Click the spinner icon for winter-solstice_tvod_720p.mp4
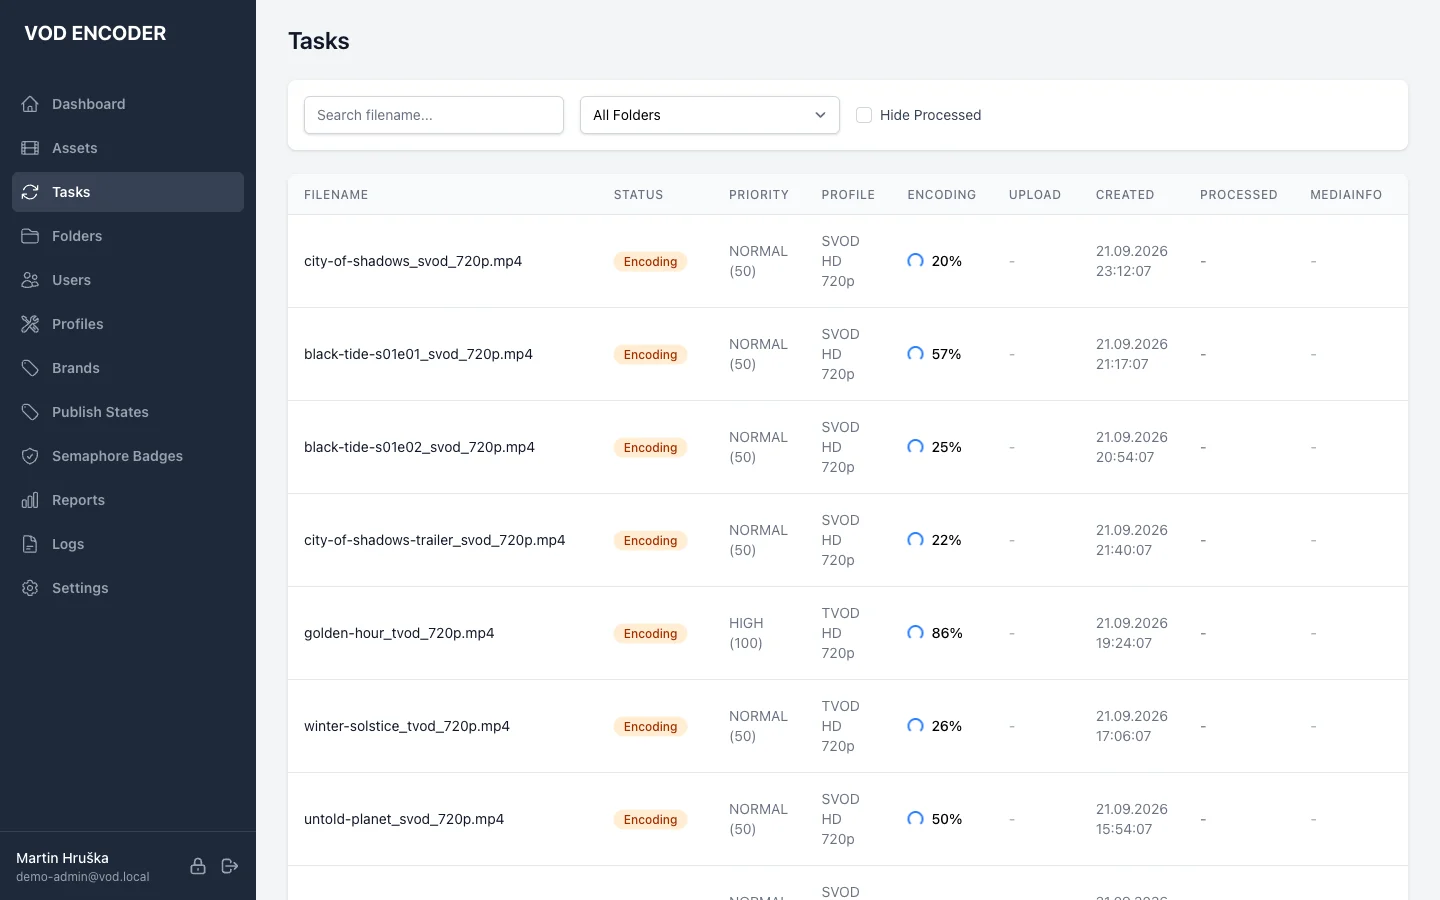Viewport: 1440px width, 900px height. pyautogui.click(x=915, y=726)
